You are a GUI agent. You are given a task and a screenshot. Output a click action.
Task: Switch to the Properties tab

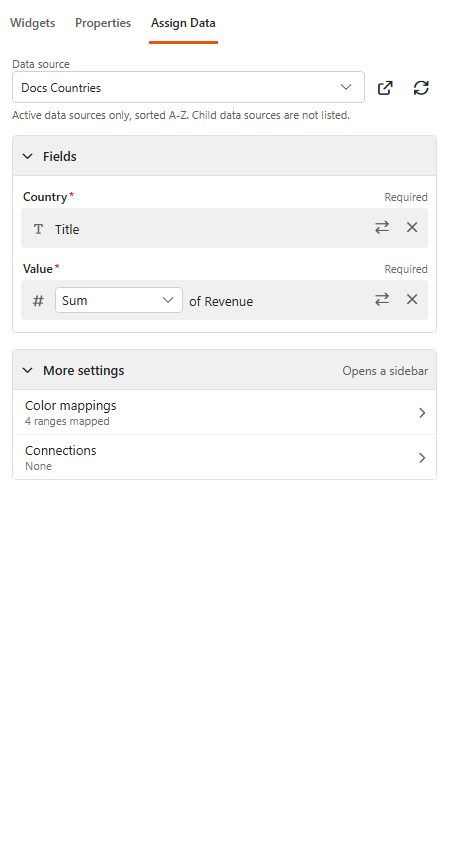(103, 23)
